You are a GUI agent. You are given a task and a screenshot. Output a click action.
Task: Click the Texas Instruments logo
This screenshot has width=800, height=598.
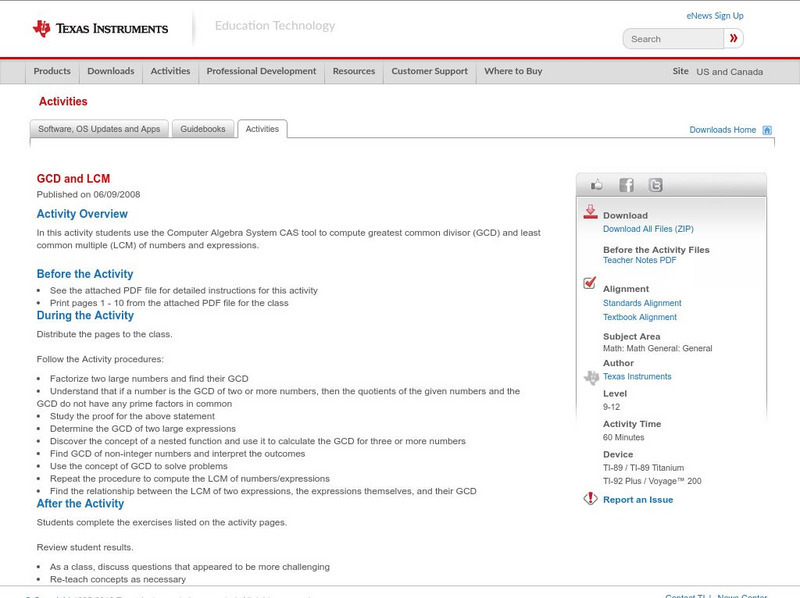(x=100, y=29)
